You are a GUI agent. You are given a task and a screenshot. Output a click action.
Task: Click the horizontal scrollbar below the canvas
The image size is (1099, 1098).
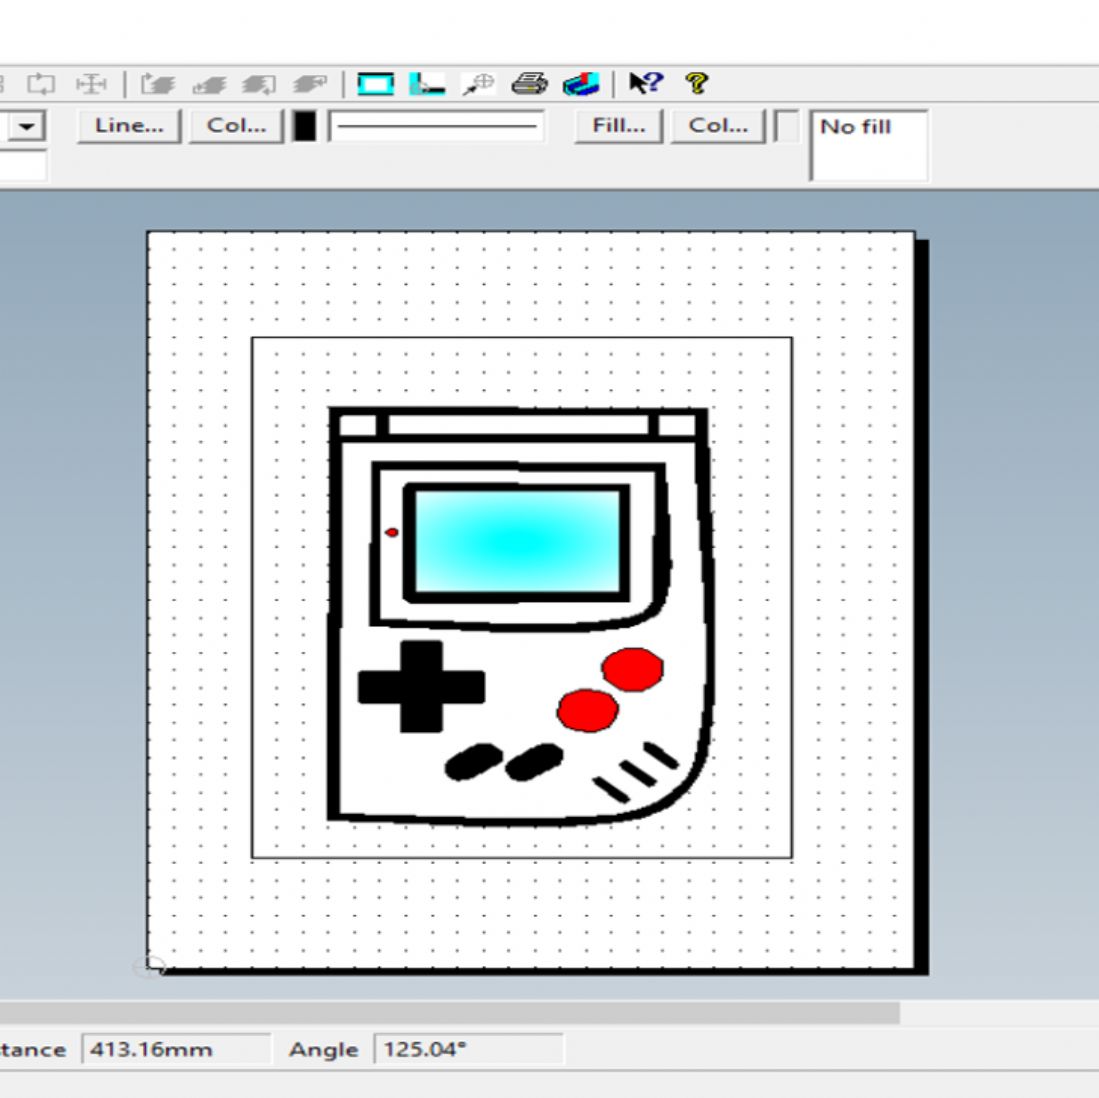tap(449, 1012)
